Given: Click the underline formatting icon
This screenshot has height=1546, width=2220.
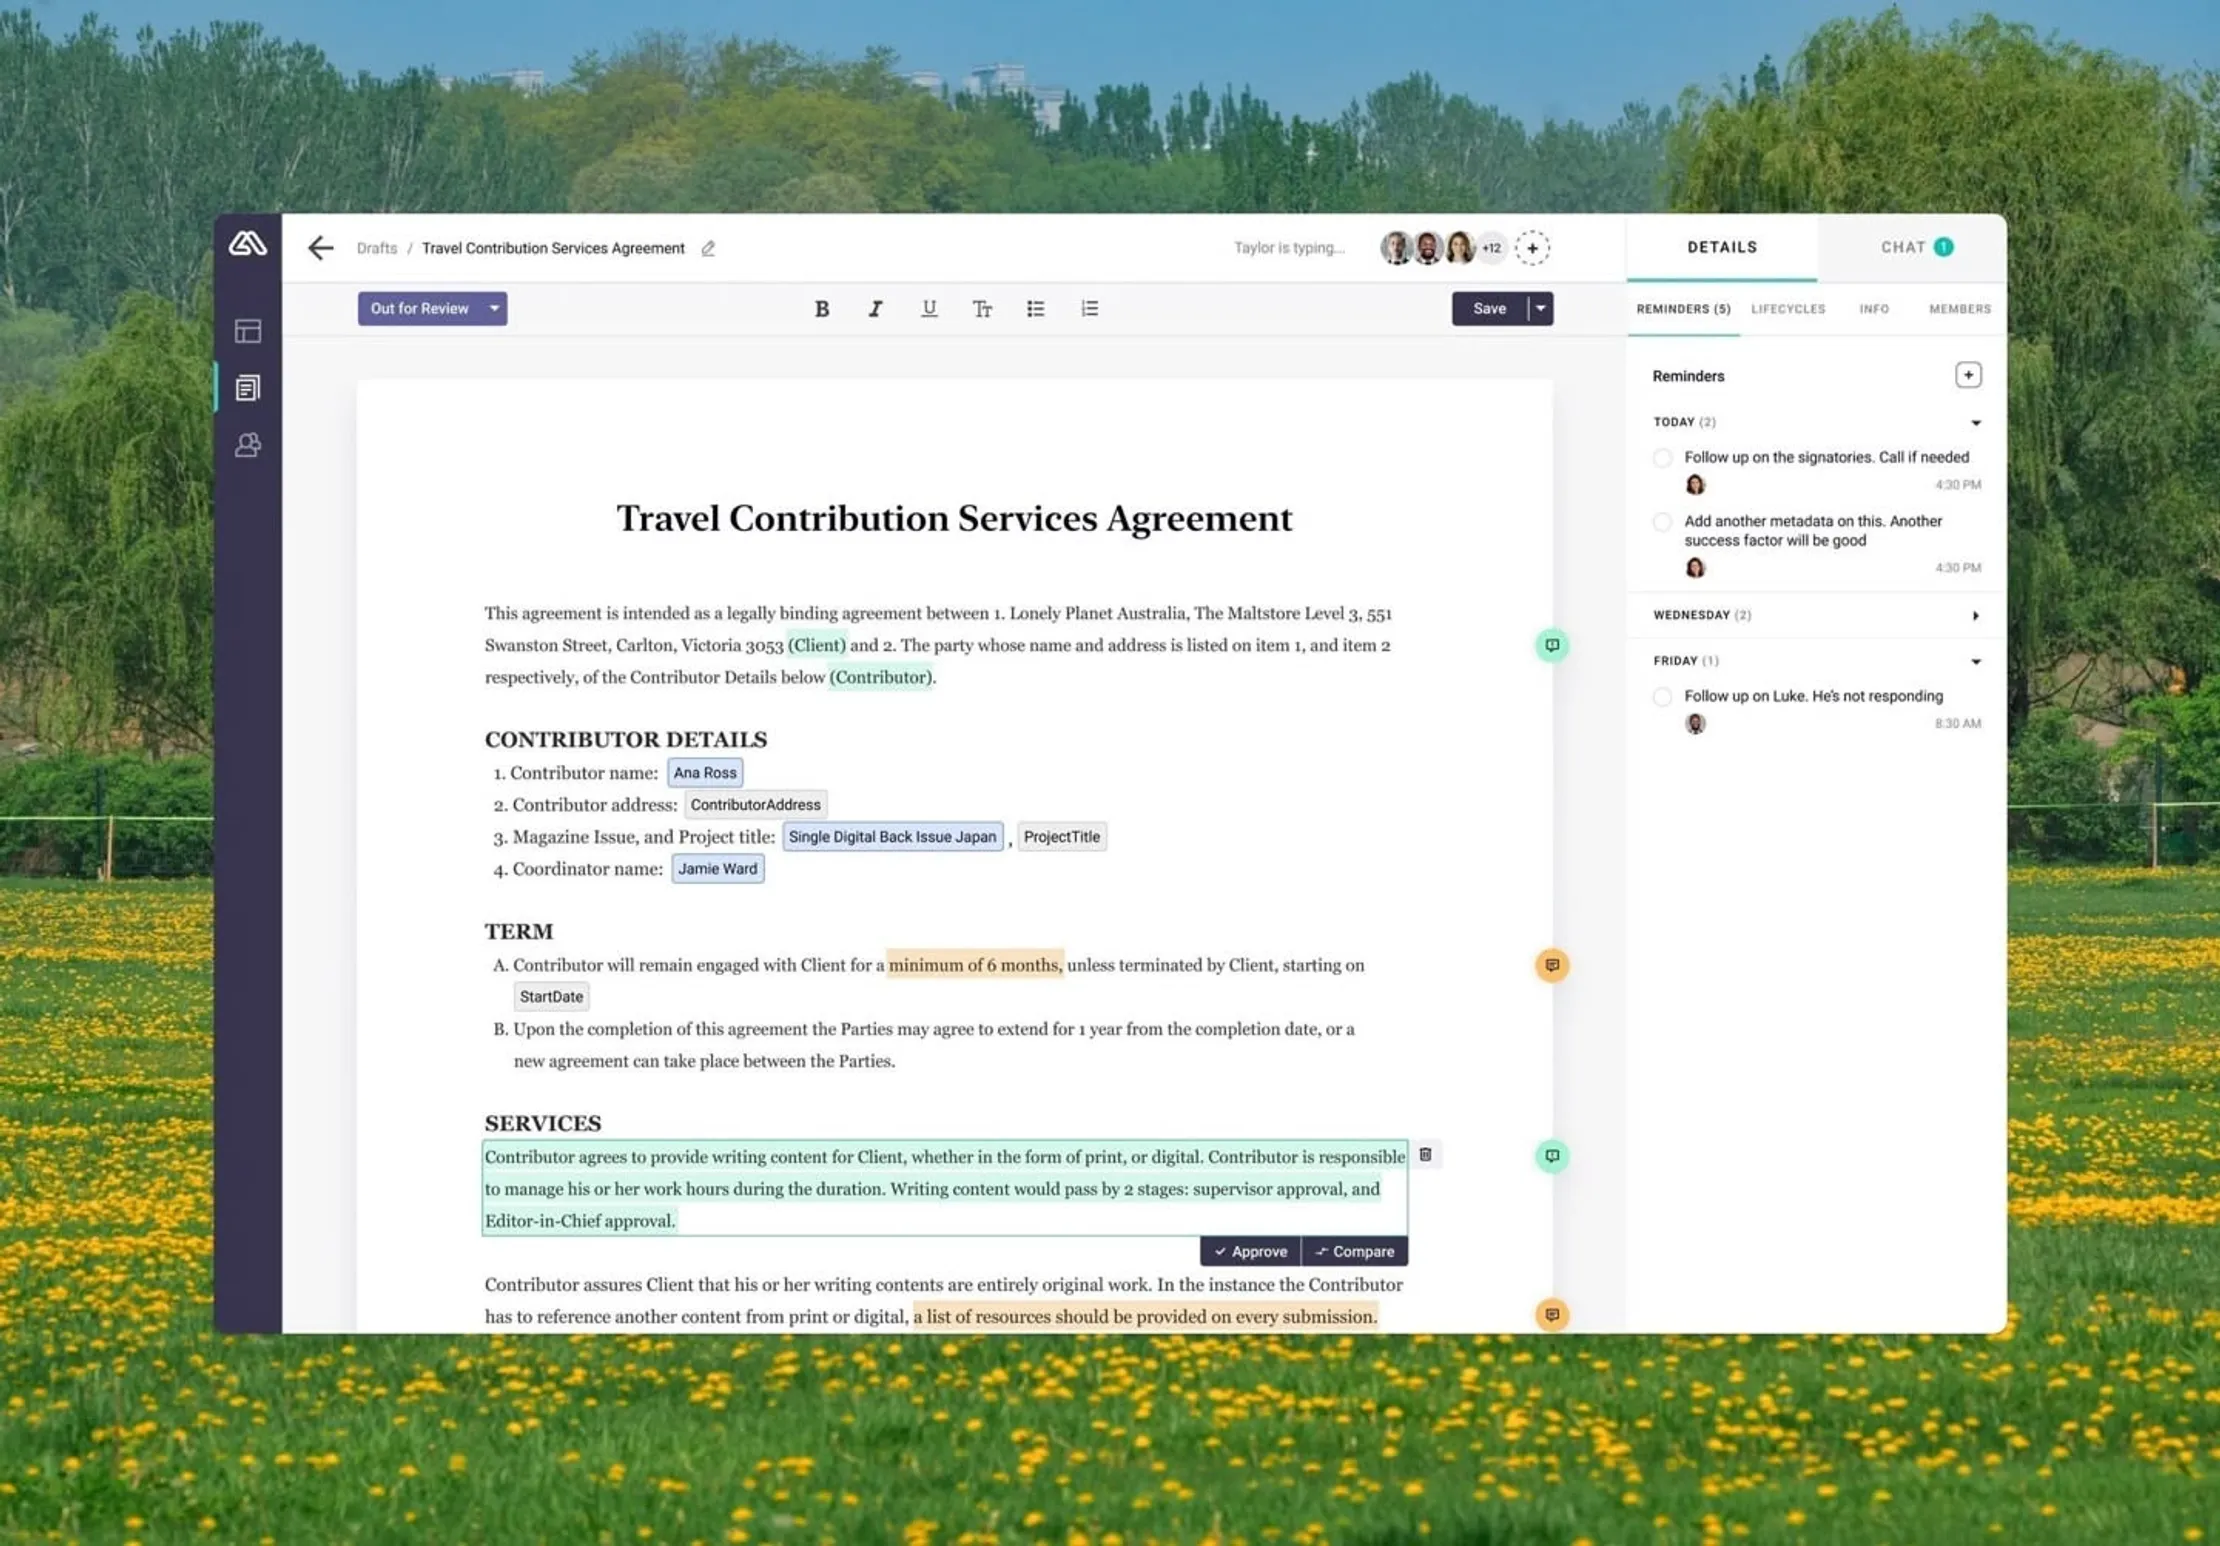Looking at the screenshot, I should 928,309.
